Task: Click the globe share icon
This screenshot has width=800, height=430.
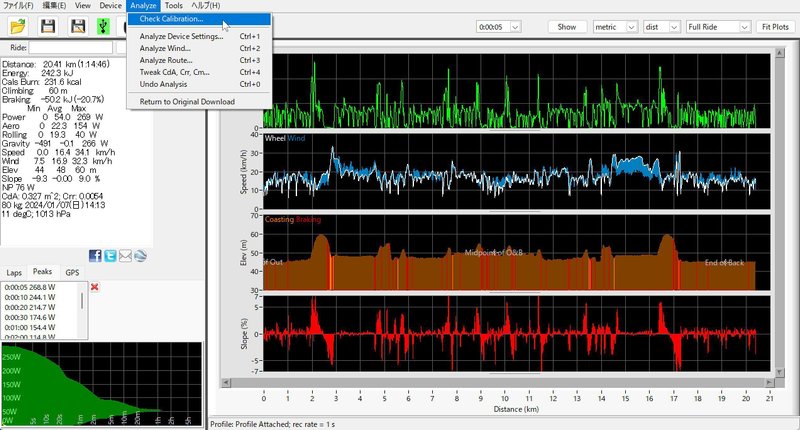Action: [x=140, y=256]
